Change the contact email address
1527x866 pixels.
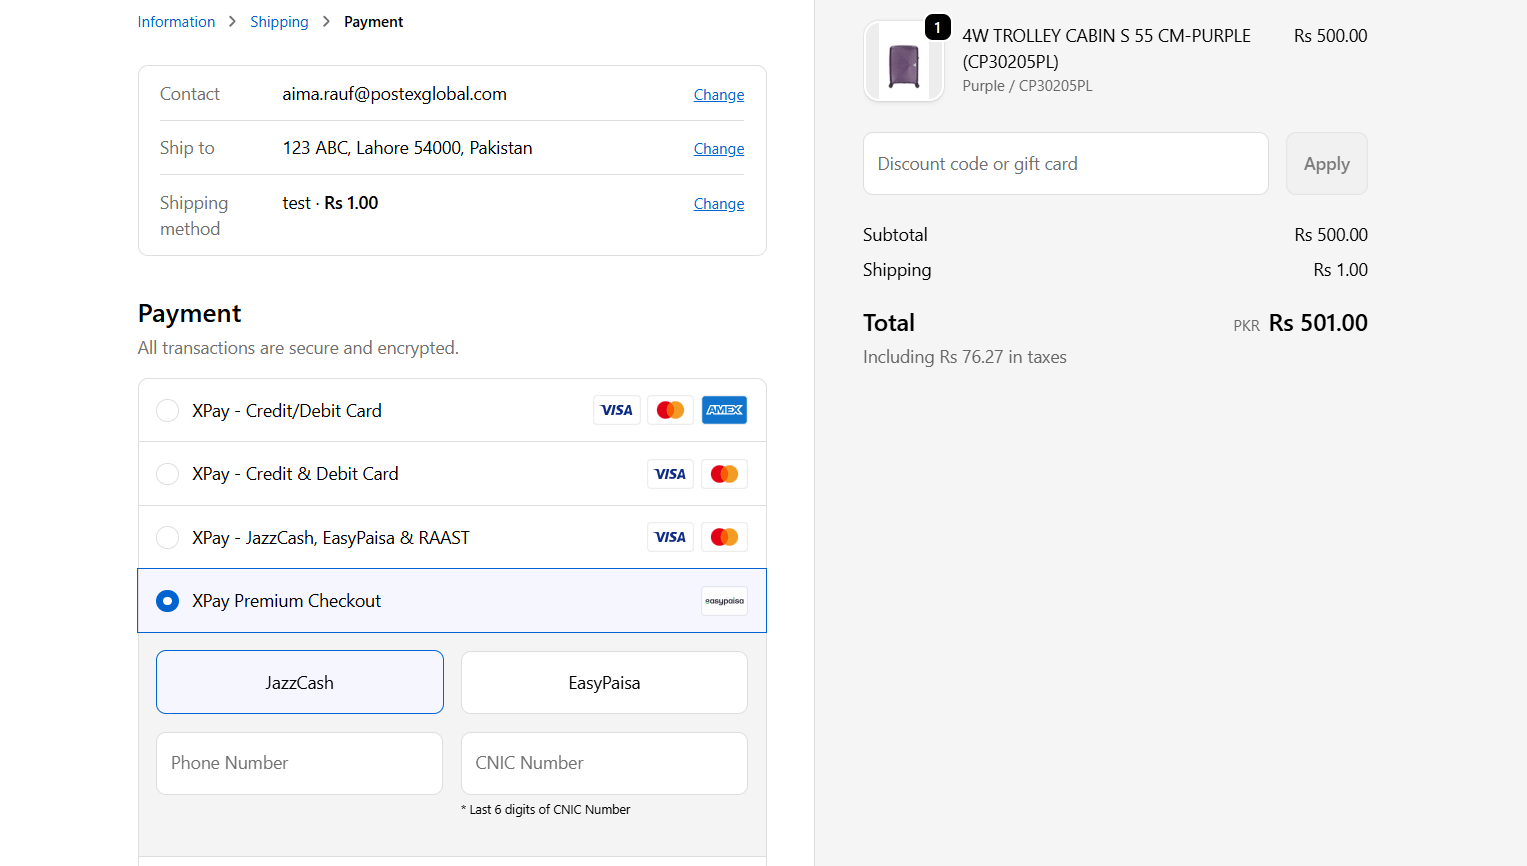(x=718, y=95)
